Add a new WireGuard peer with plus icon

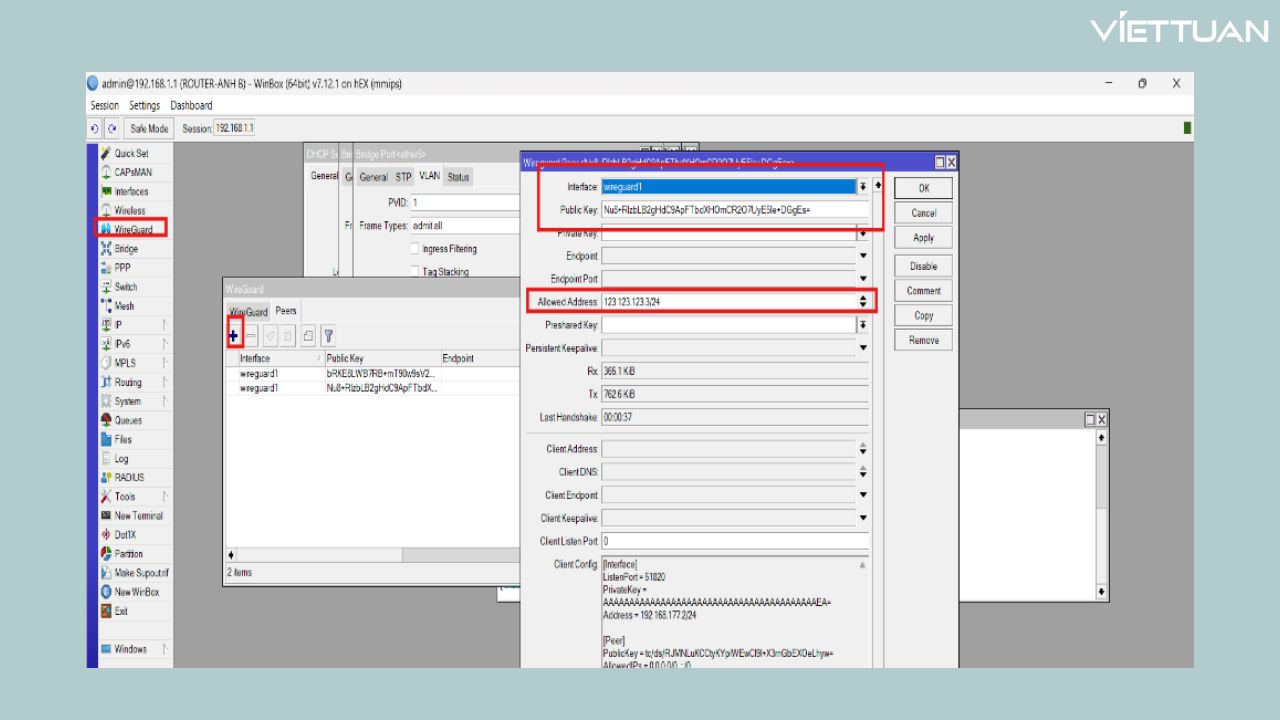pyautogui.click(x=234, y=337)
